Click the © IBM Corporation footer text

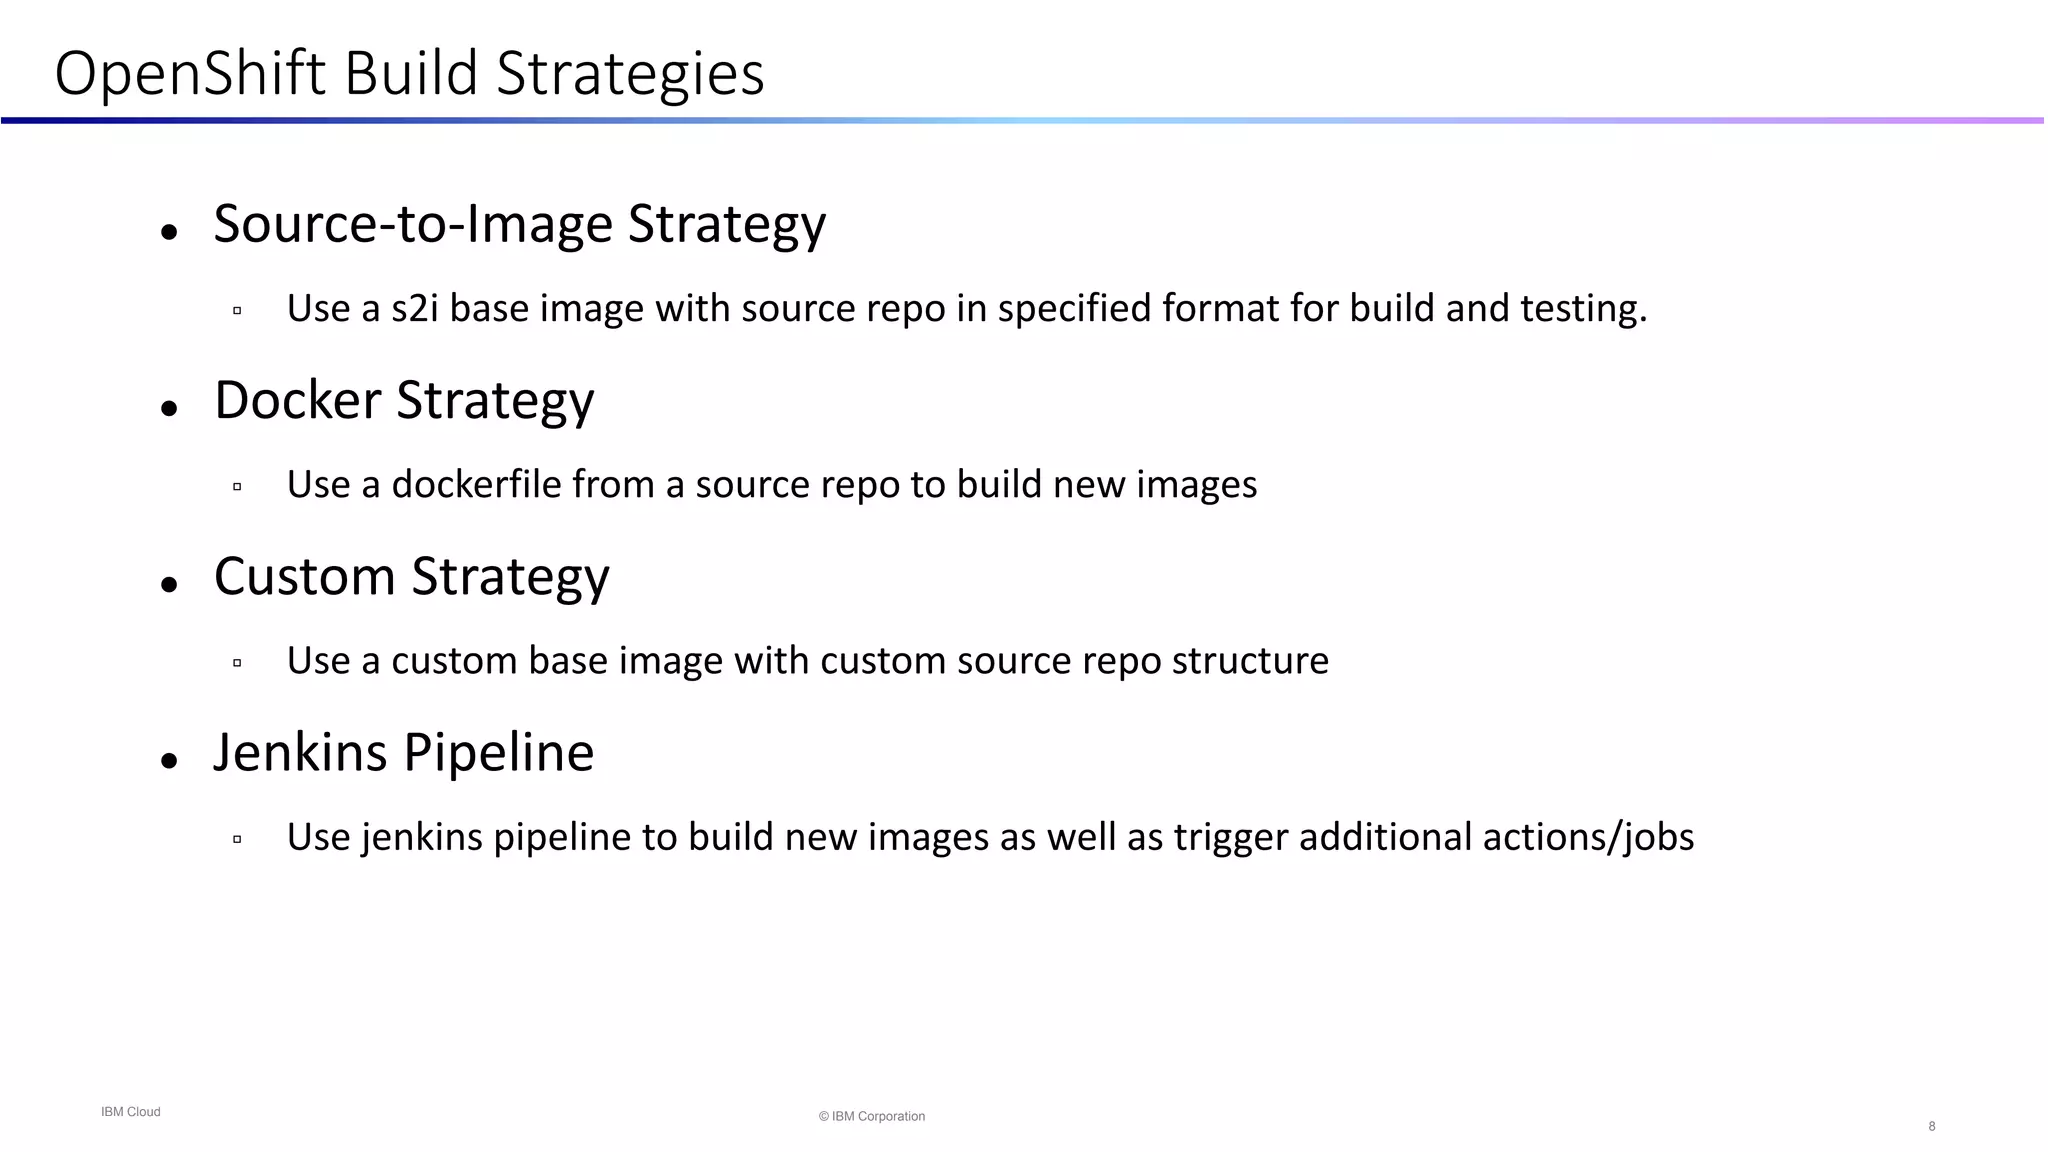[871, 1116]
